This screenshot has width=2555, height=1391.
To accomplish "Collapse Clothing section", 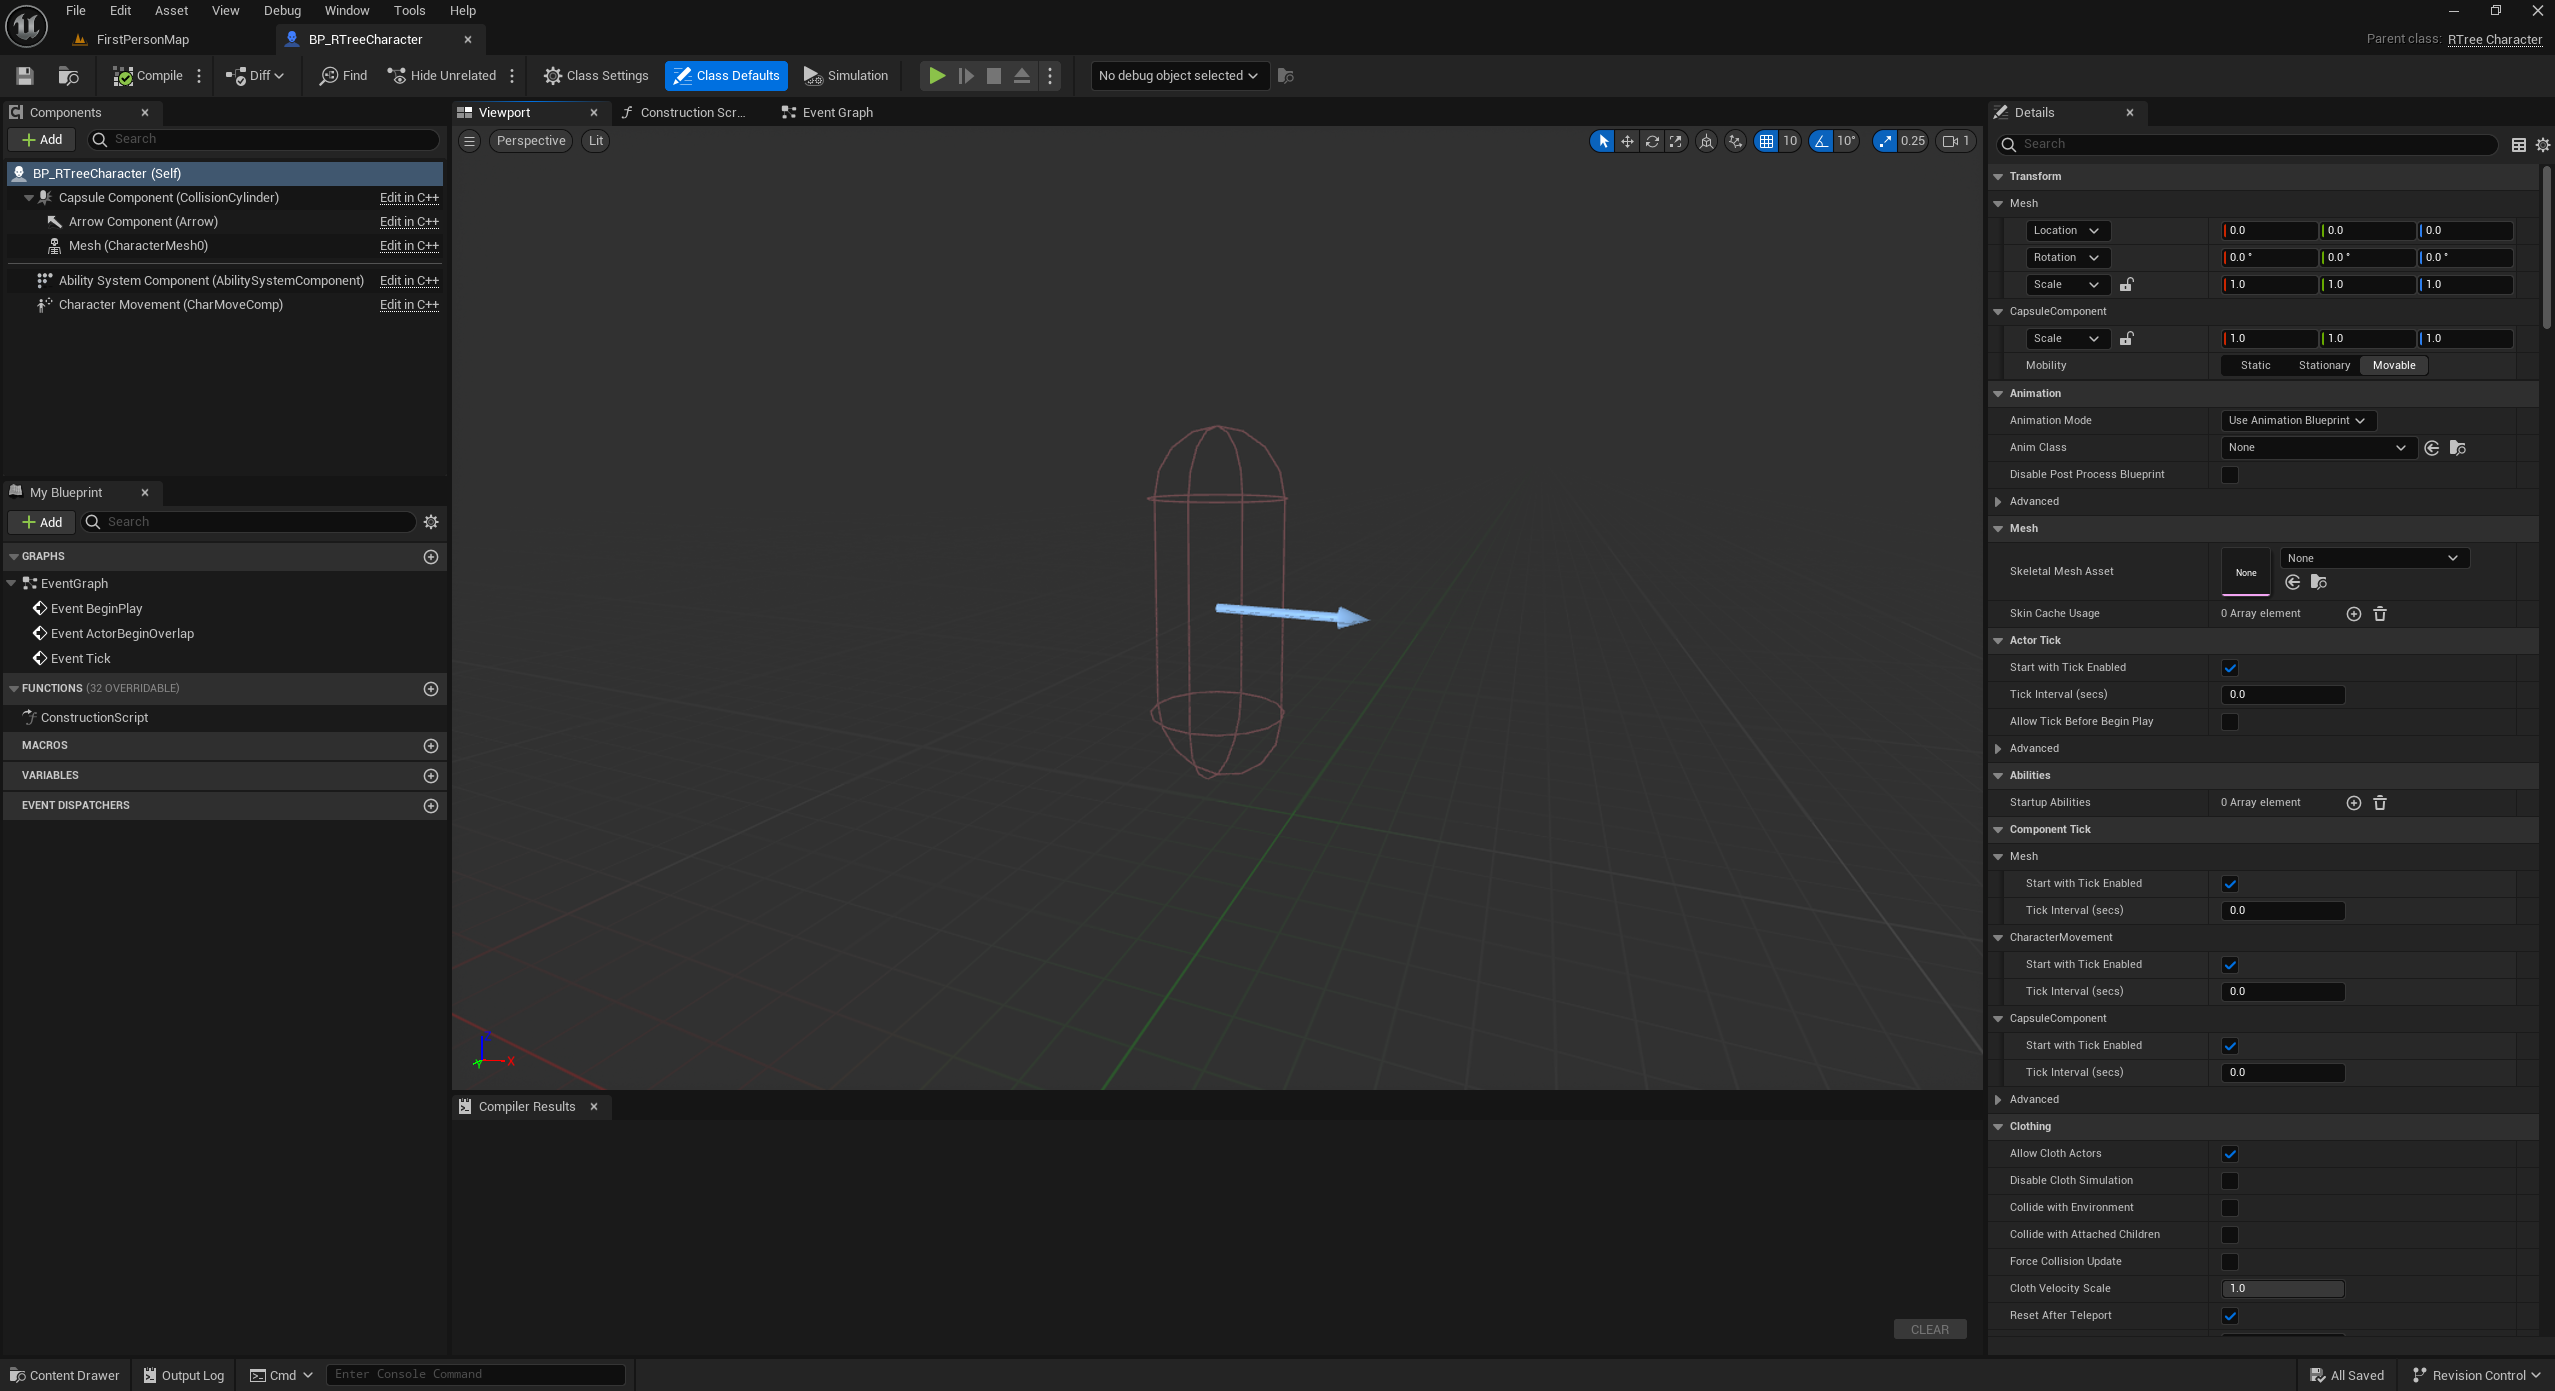I will tap(1998, 1127).
